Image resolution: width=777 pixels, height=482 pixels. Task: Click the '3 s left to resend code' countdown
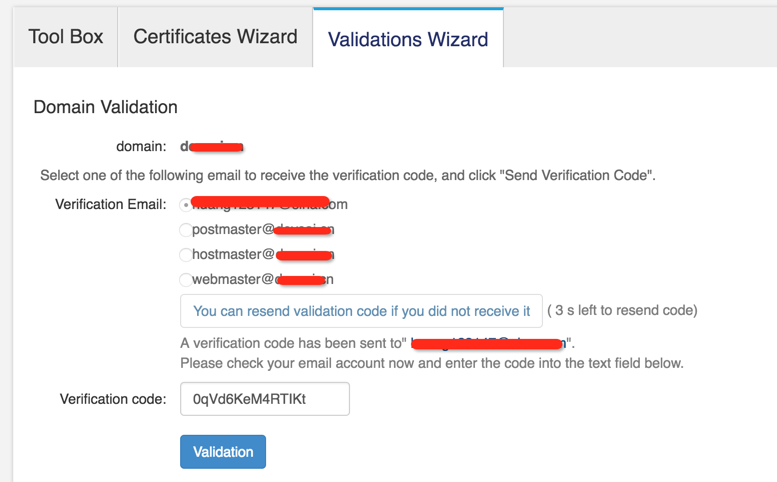click(622, 310)
